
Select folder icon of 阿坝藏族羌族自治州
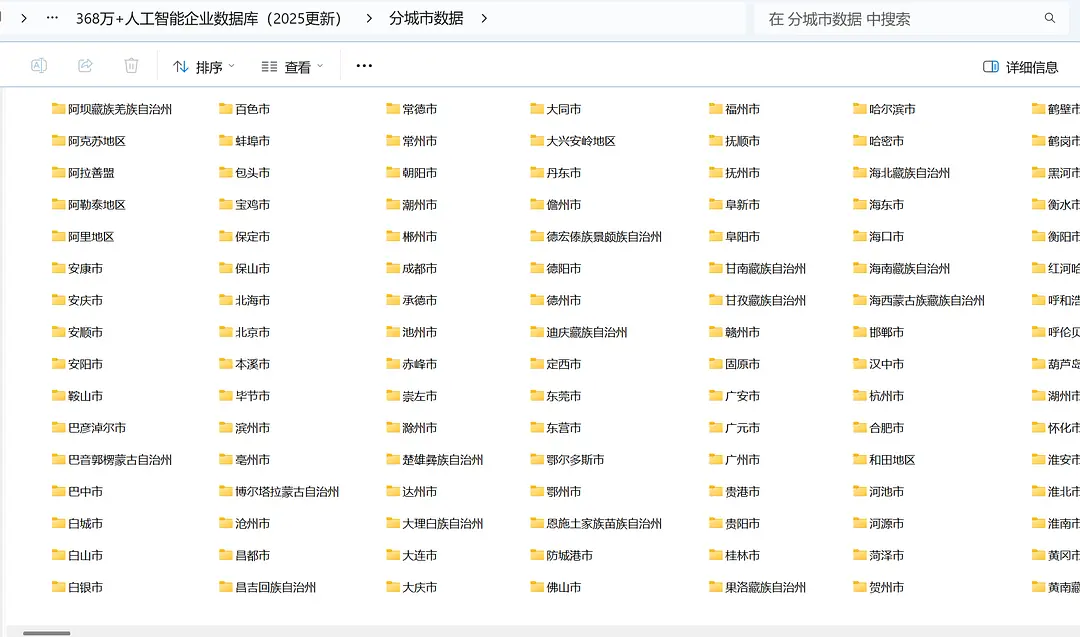[x=59, y=108]
